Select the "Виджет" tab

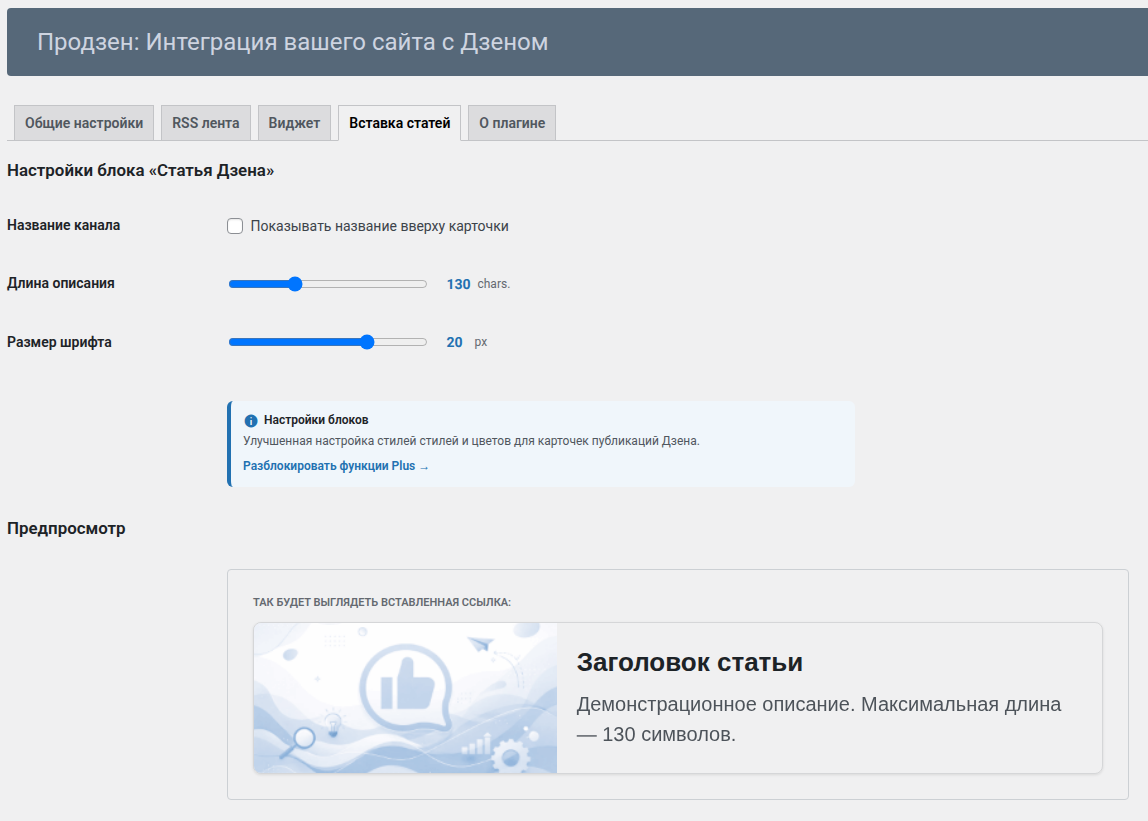[x=294, y=122]
